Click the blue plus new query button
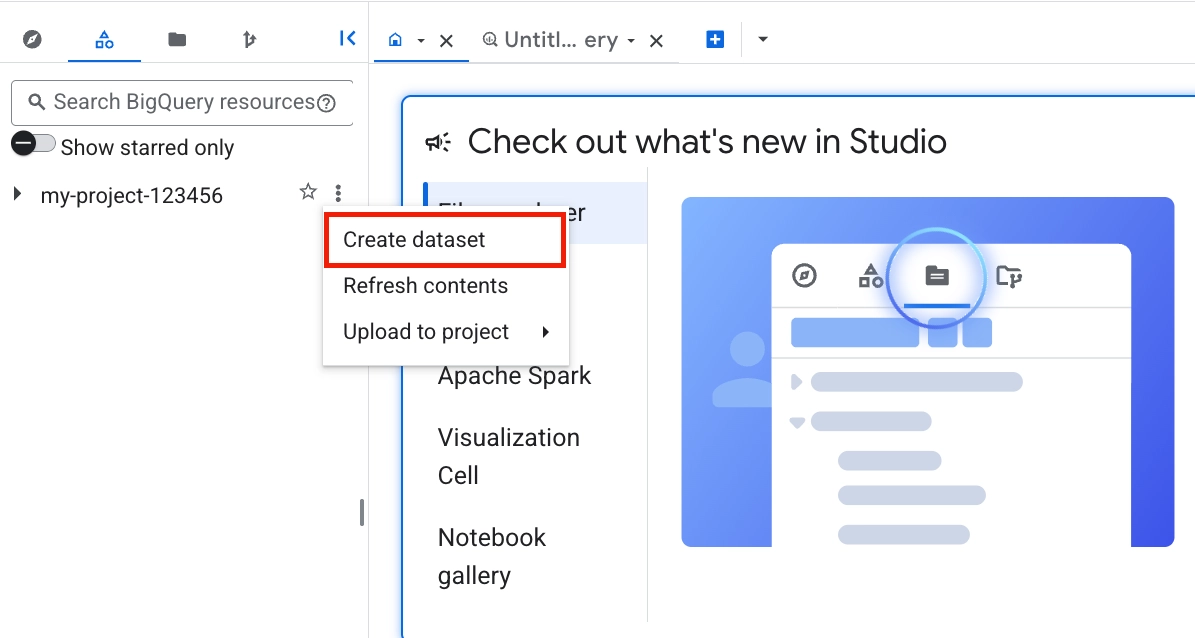This screenshot has height=638, width=1195. coord(715,39)
